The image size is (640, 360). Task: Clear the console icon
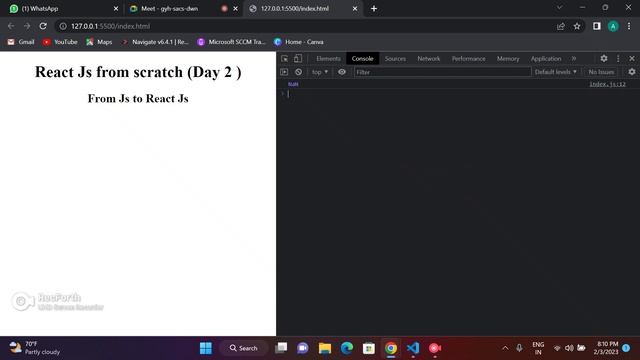coord(298,72)
